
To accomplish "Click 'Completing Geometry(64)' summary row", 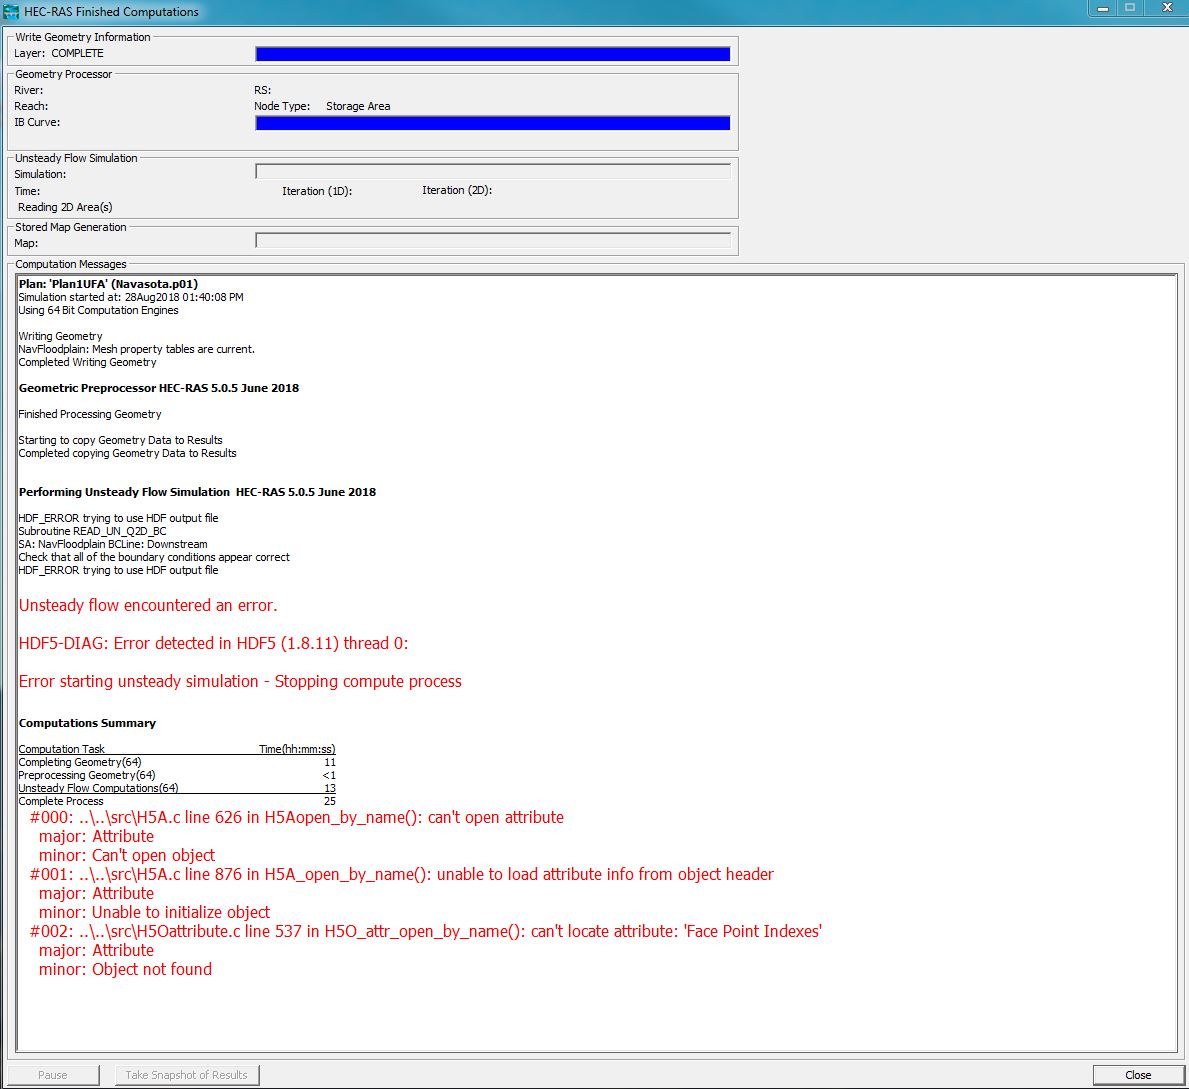I will click(x=177, y=762).
